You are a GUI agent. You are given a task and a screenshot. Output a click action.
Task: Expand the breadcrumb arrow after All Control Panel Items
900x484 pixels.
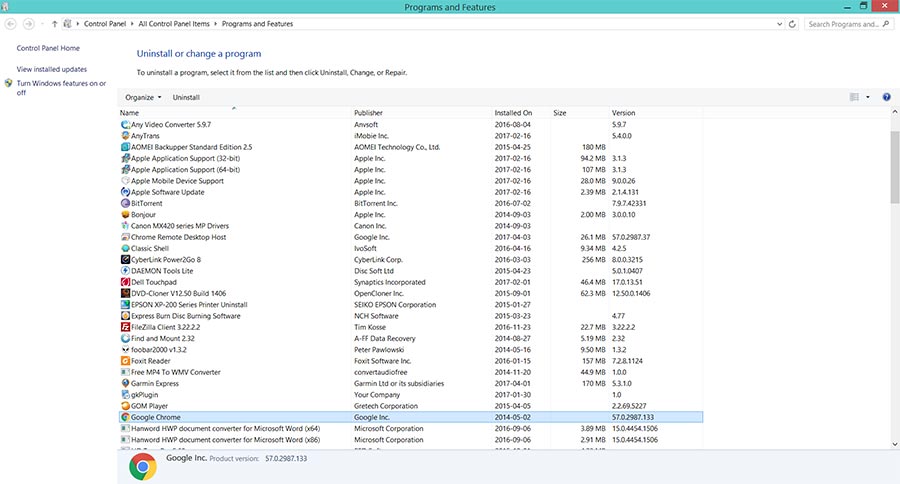coord(216,24)
